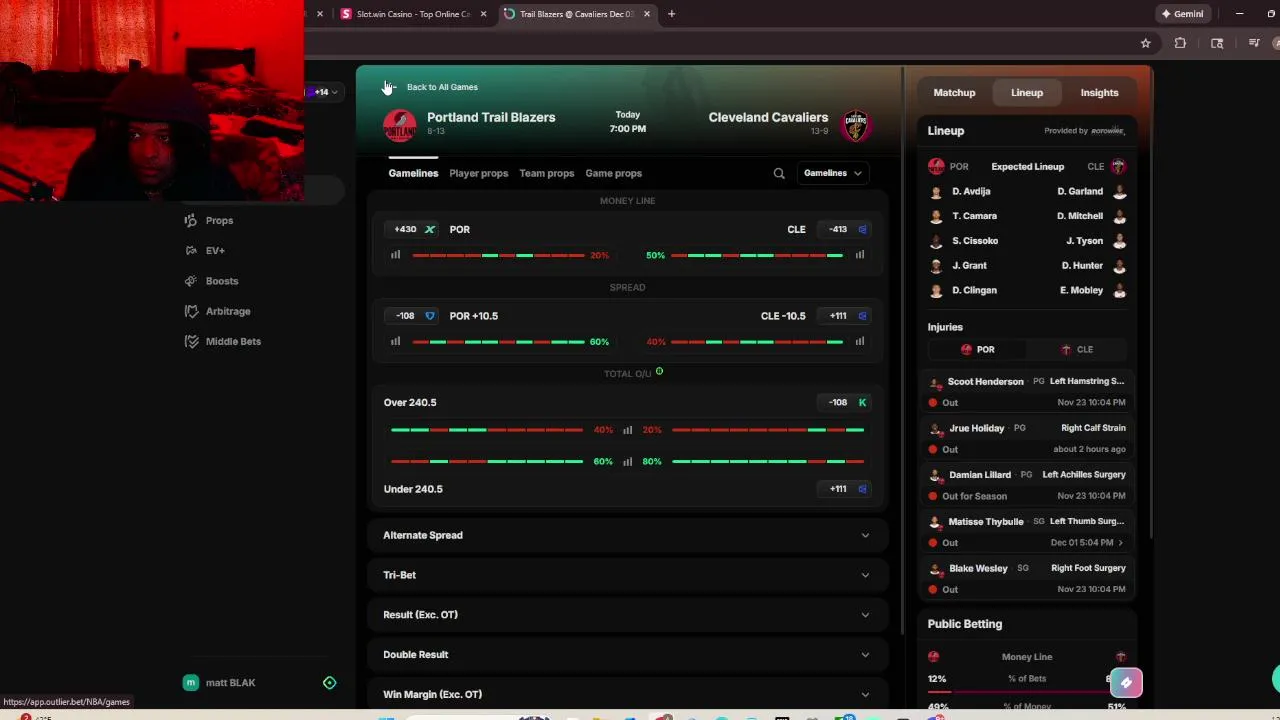The height and width of the screenshot is (720, 1280).
Task: Expand the Alternate Spread section
Action: 627,535
